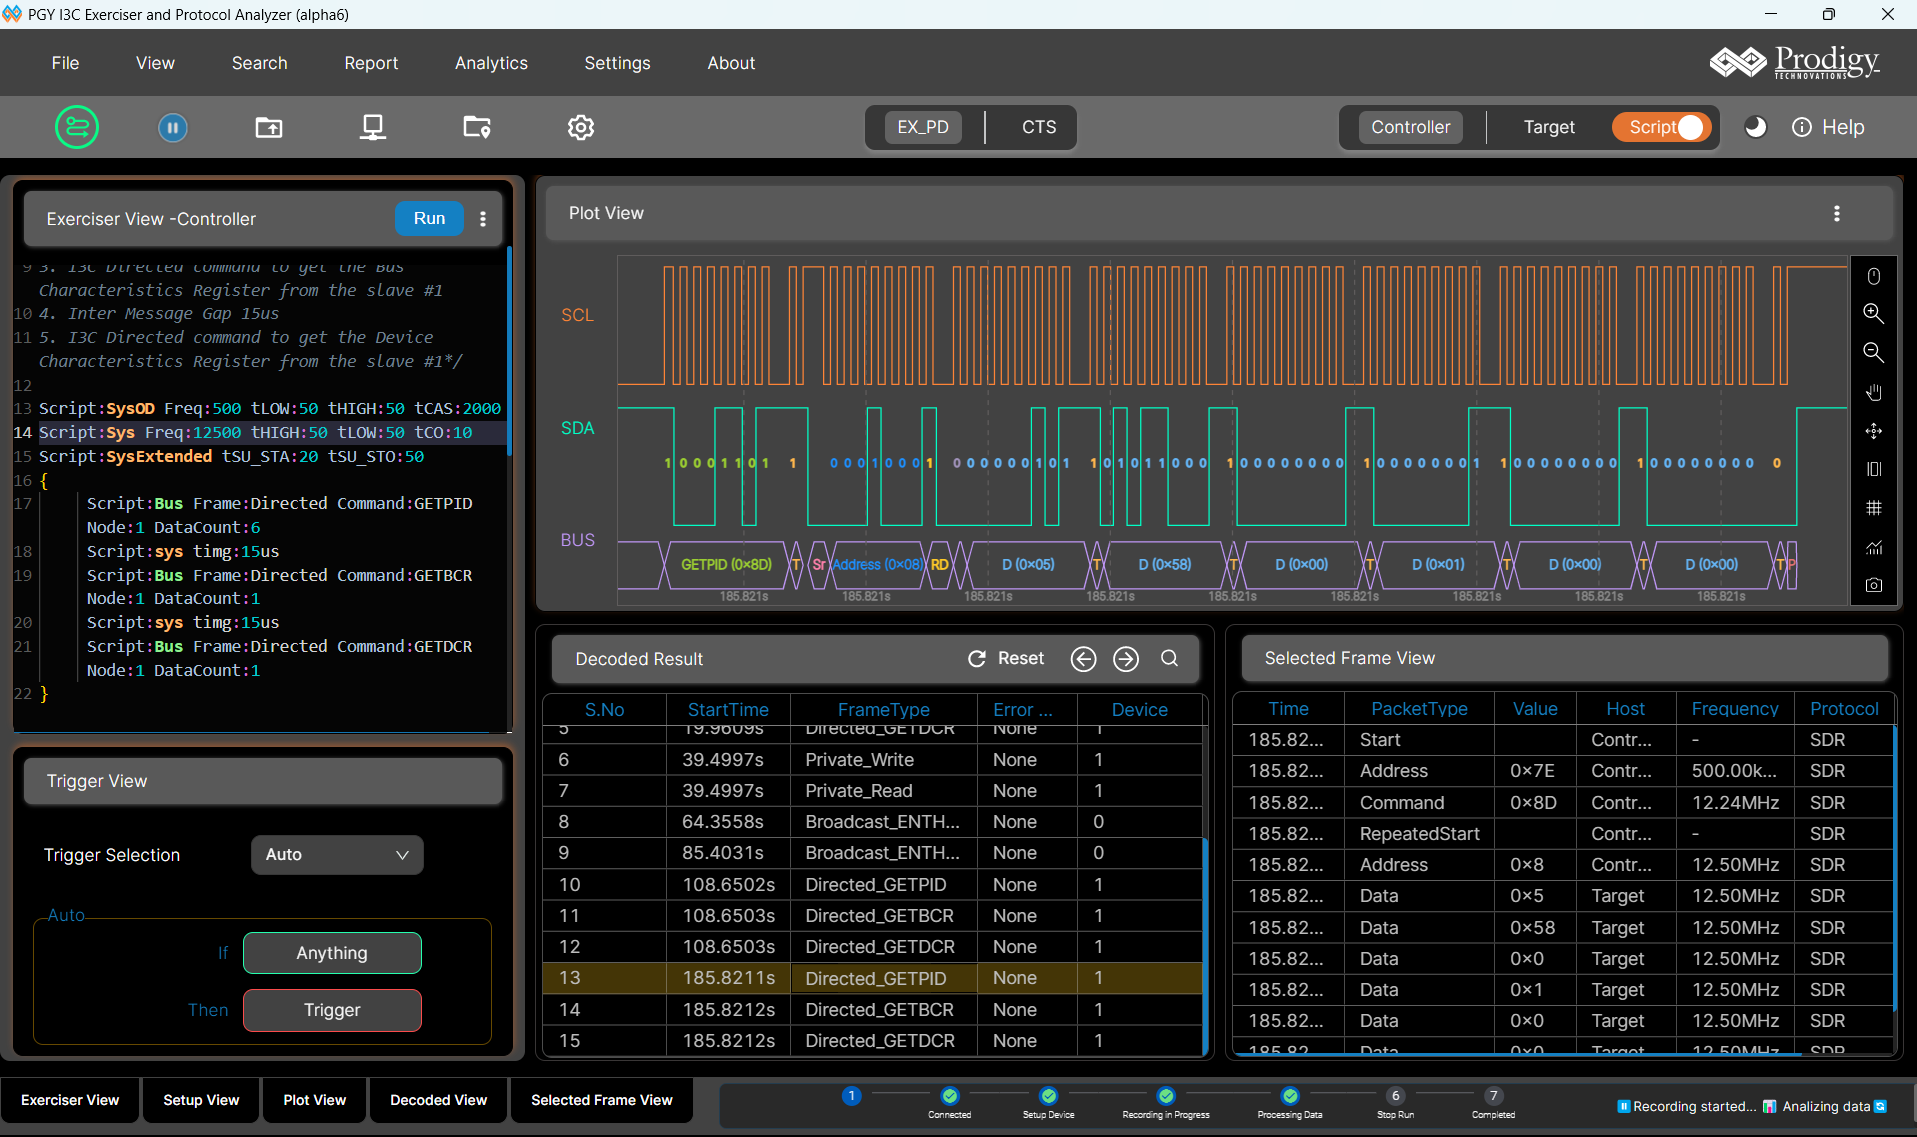Zoom in on the plot waveform

1873,314
